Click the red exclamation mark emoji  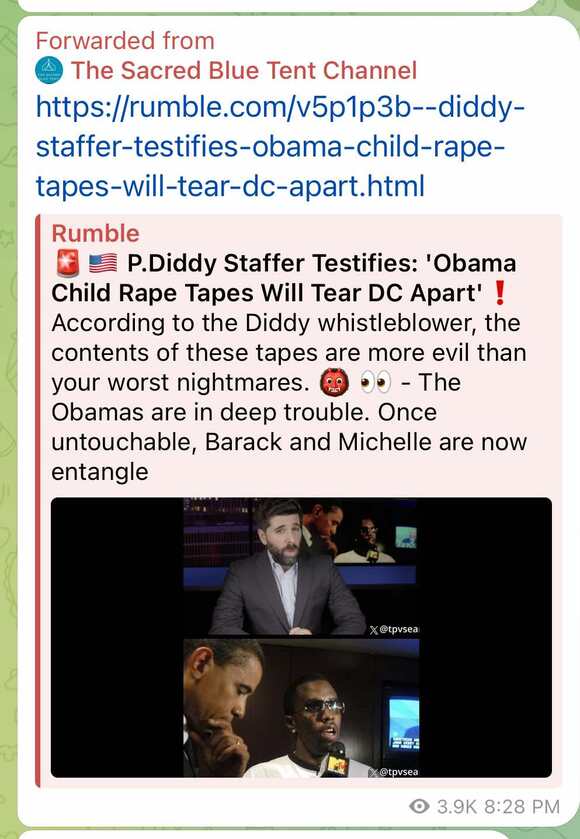pyautogui.click(x=498, y=293)
